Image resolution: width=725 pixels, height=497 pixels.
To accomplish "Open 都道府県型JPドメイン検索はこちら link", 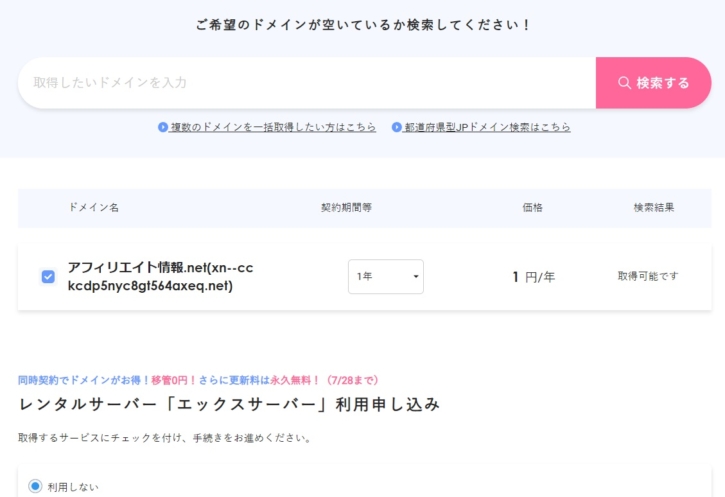I will tap(487, 127).
